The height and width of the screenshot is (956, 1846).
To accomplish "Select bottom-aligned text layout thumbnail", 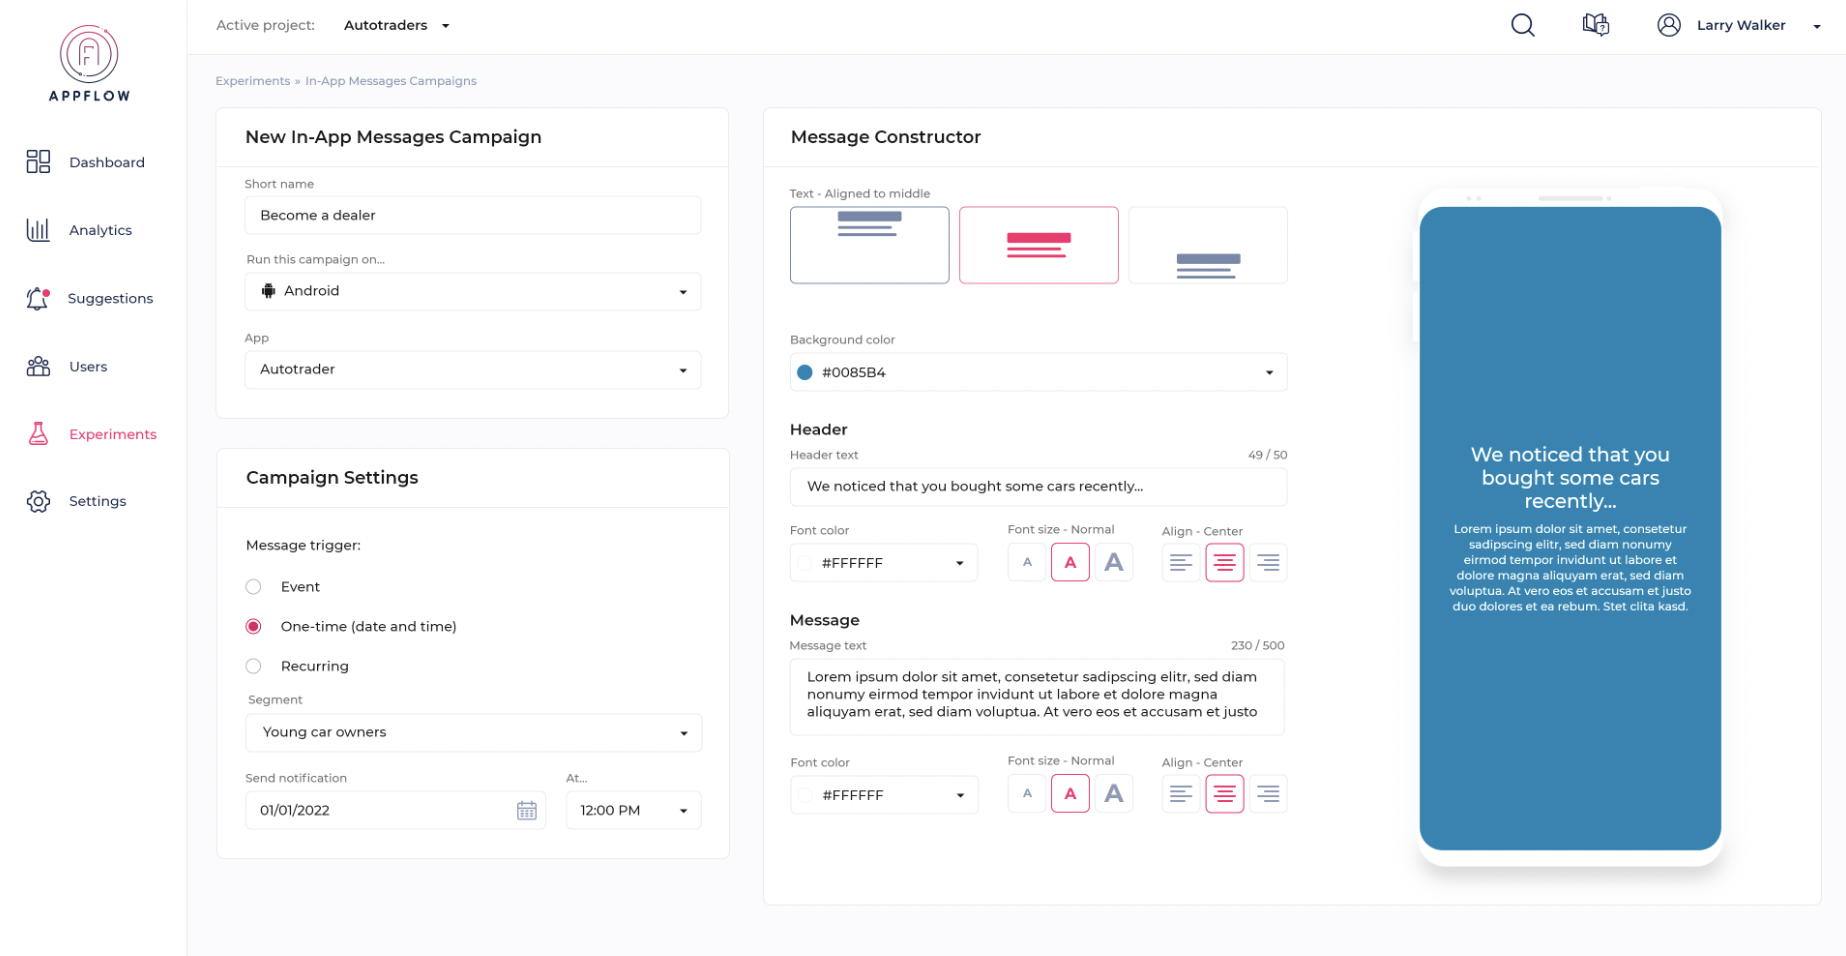I will tap(1207, 245).
